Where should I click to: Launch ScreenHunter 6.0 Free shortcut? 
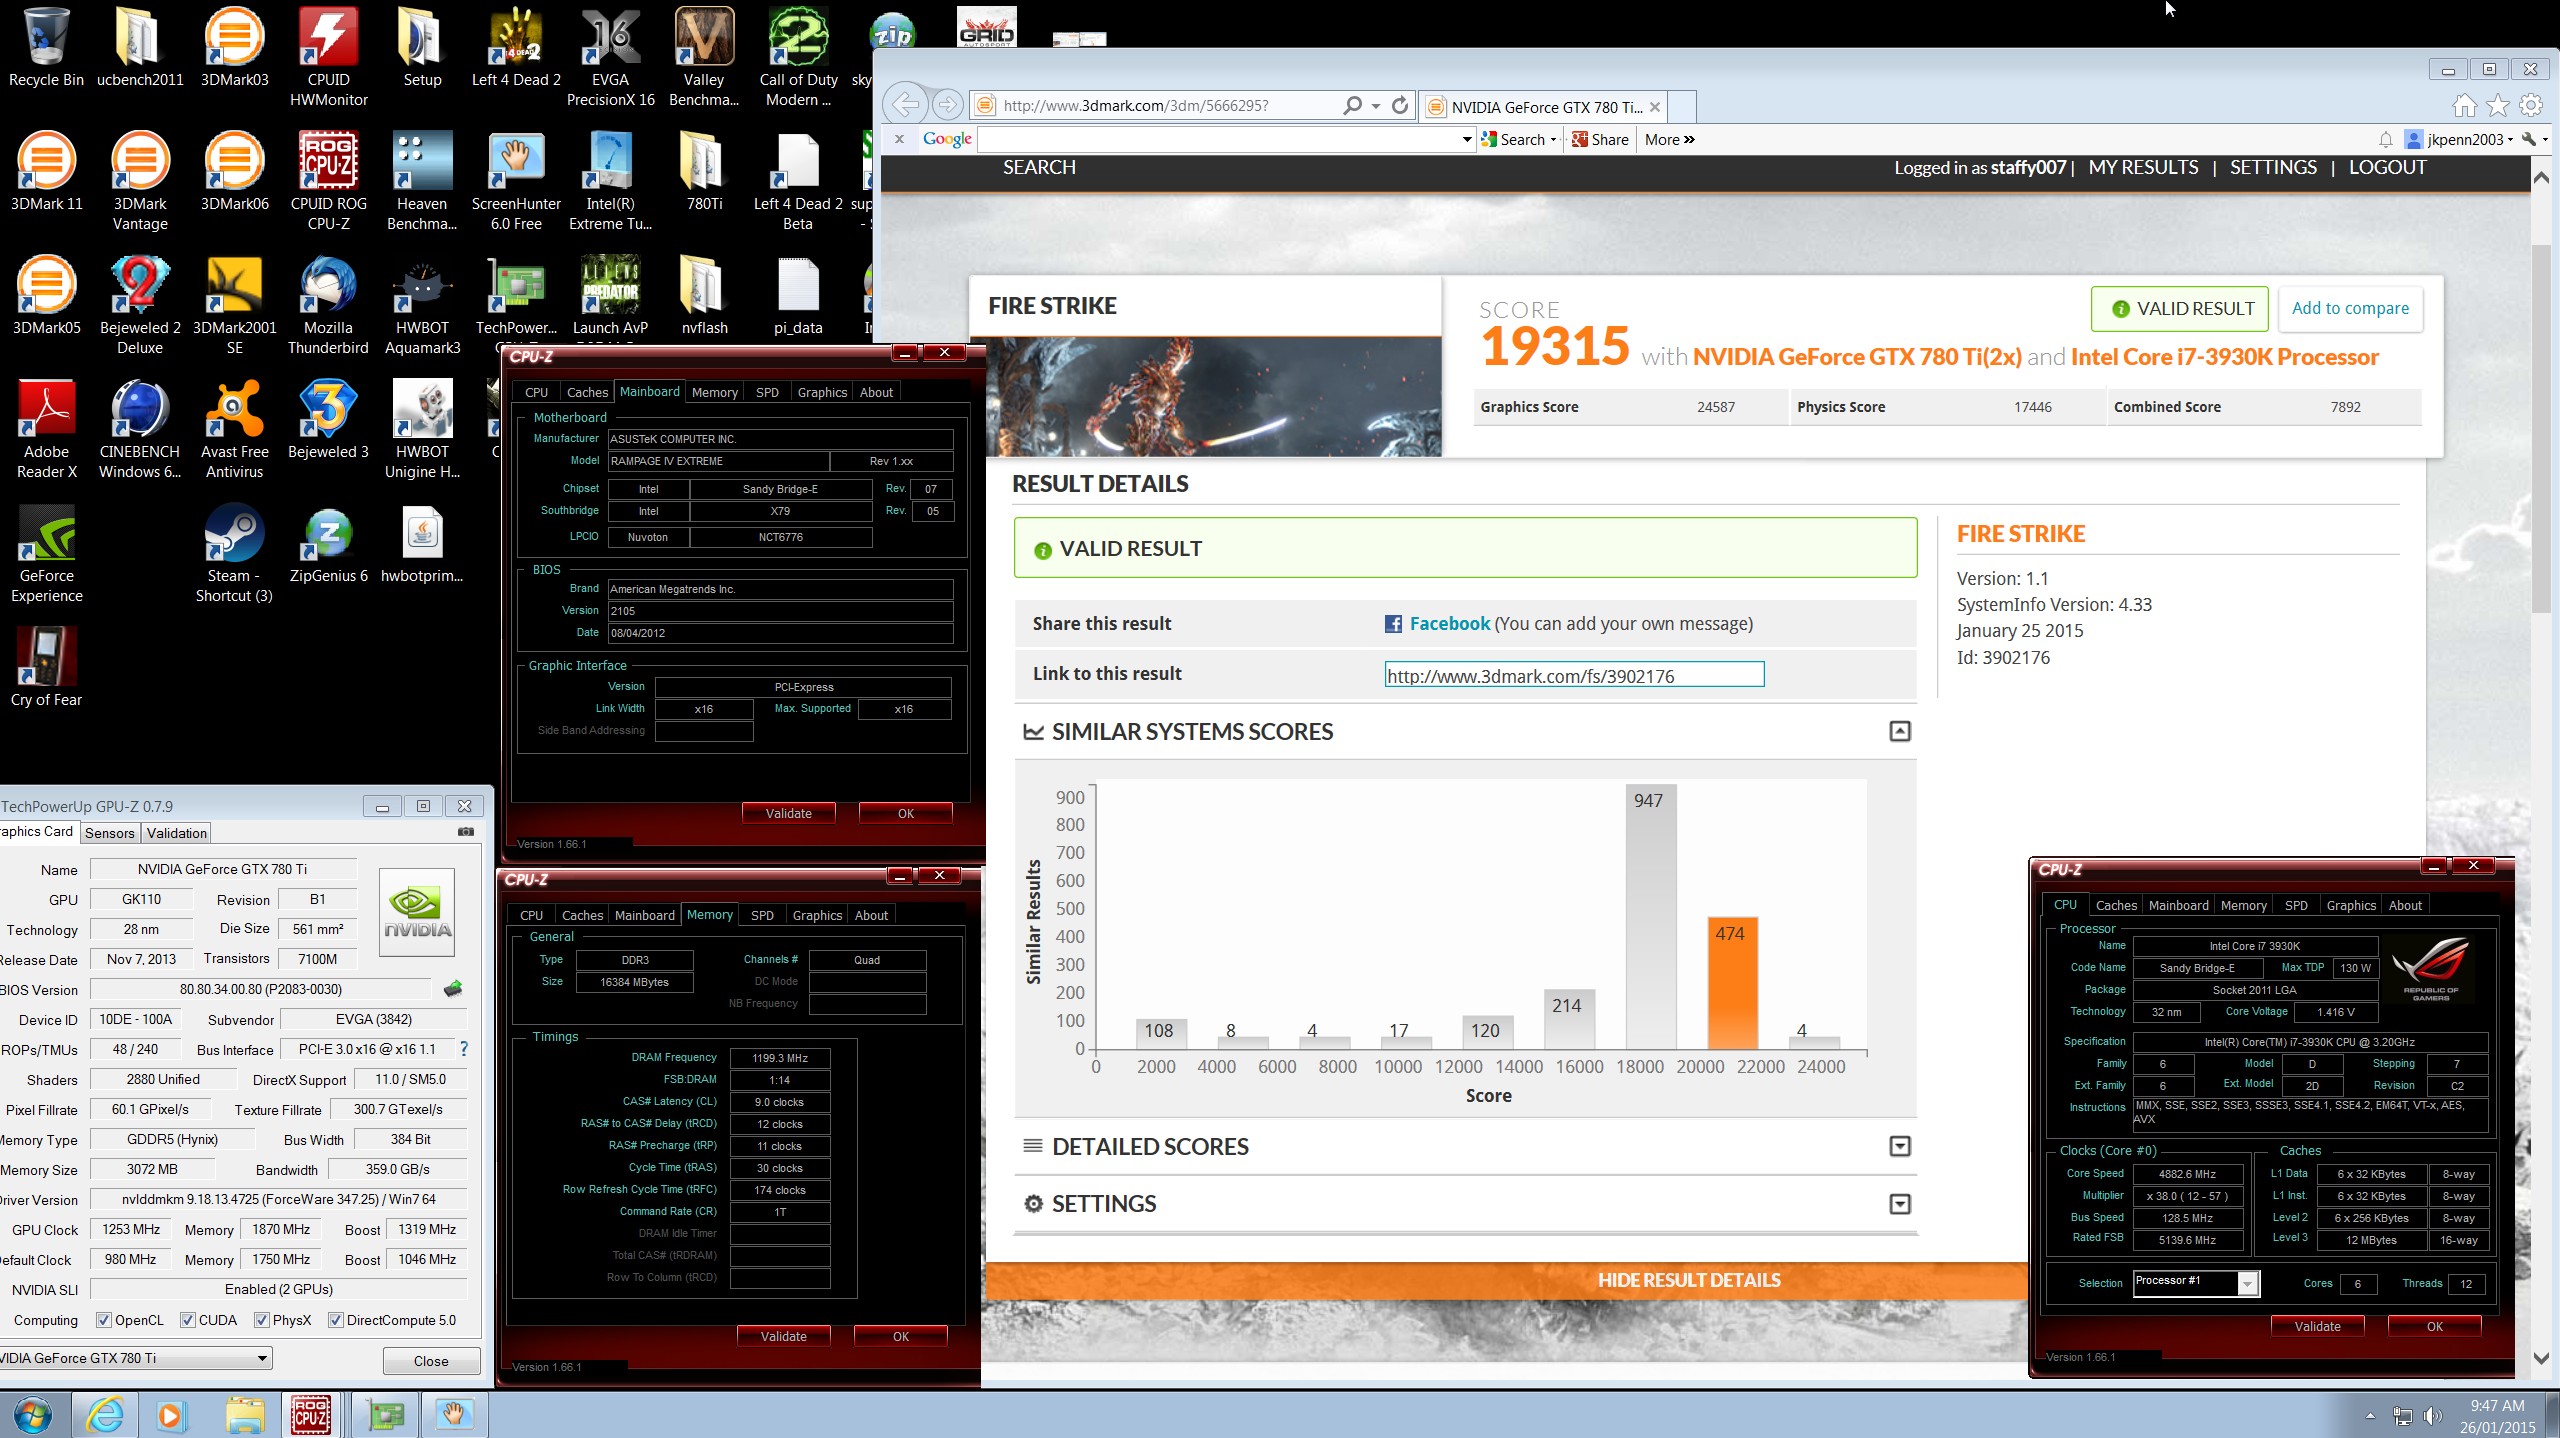(x=516, y=181)
